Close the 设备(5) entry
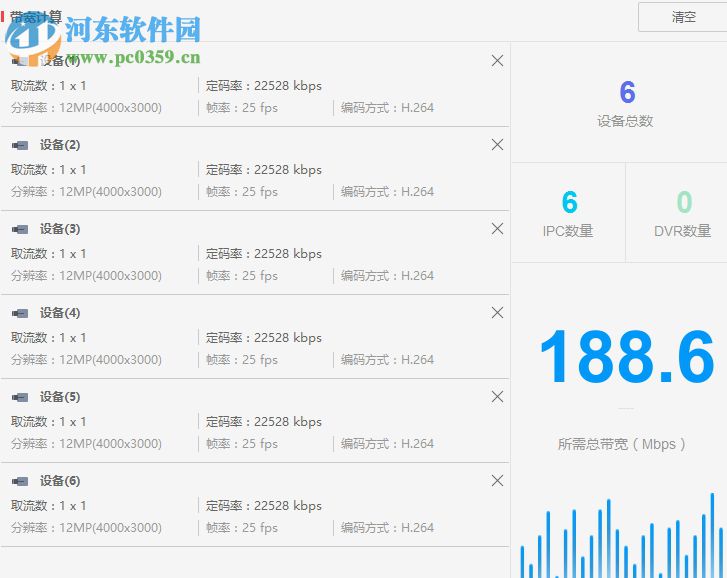The height and width of the screenshot is (578, 727). pos(497,396)
